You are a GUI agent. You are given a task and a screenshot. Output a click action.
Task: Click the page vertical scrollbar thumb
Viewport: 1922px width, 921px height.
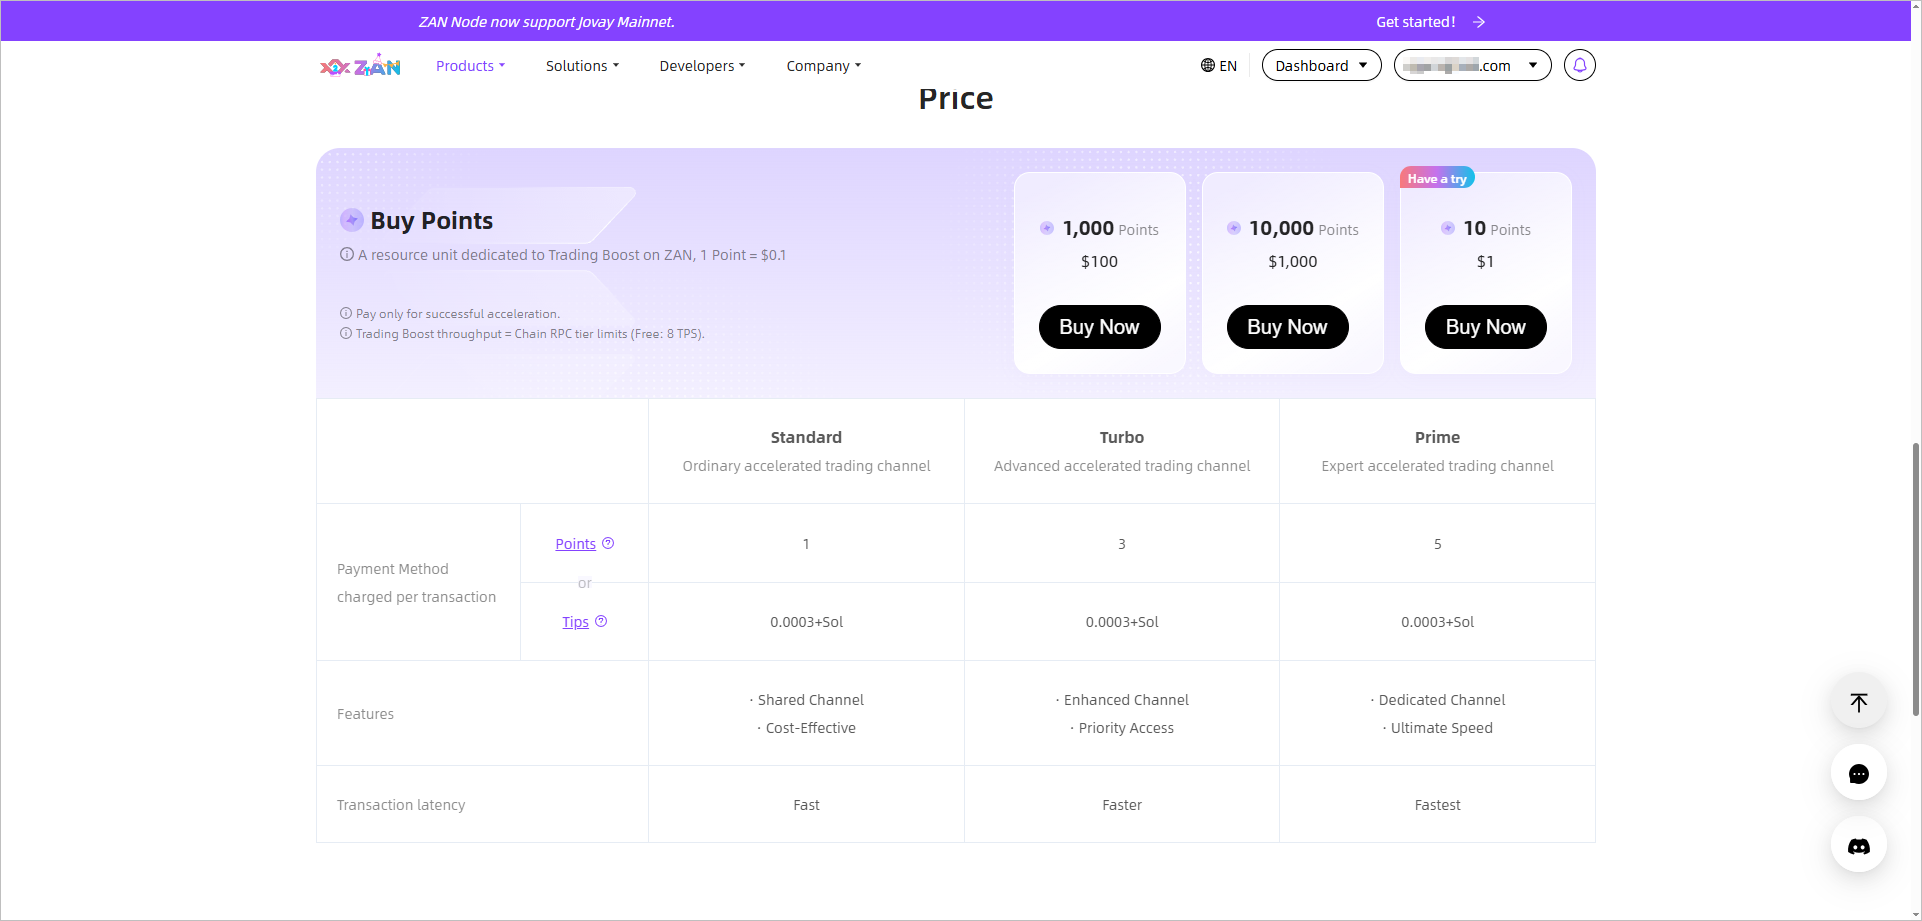[1915, 579]
